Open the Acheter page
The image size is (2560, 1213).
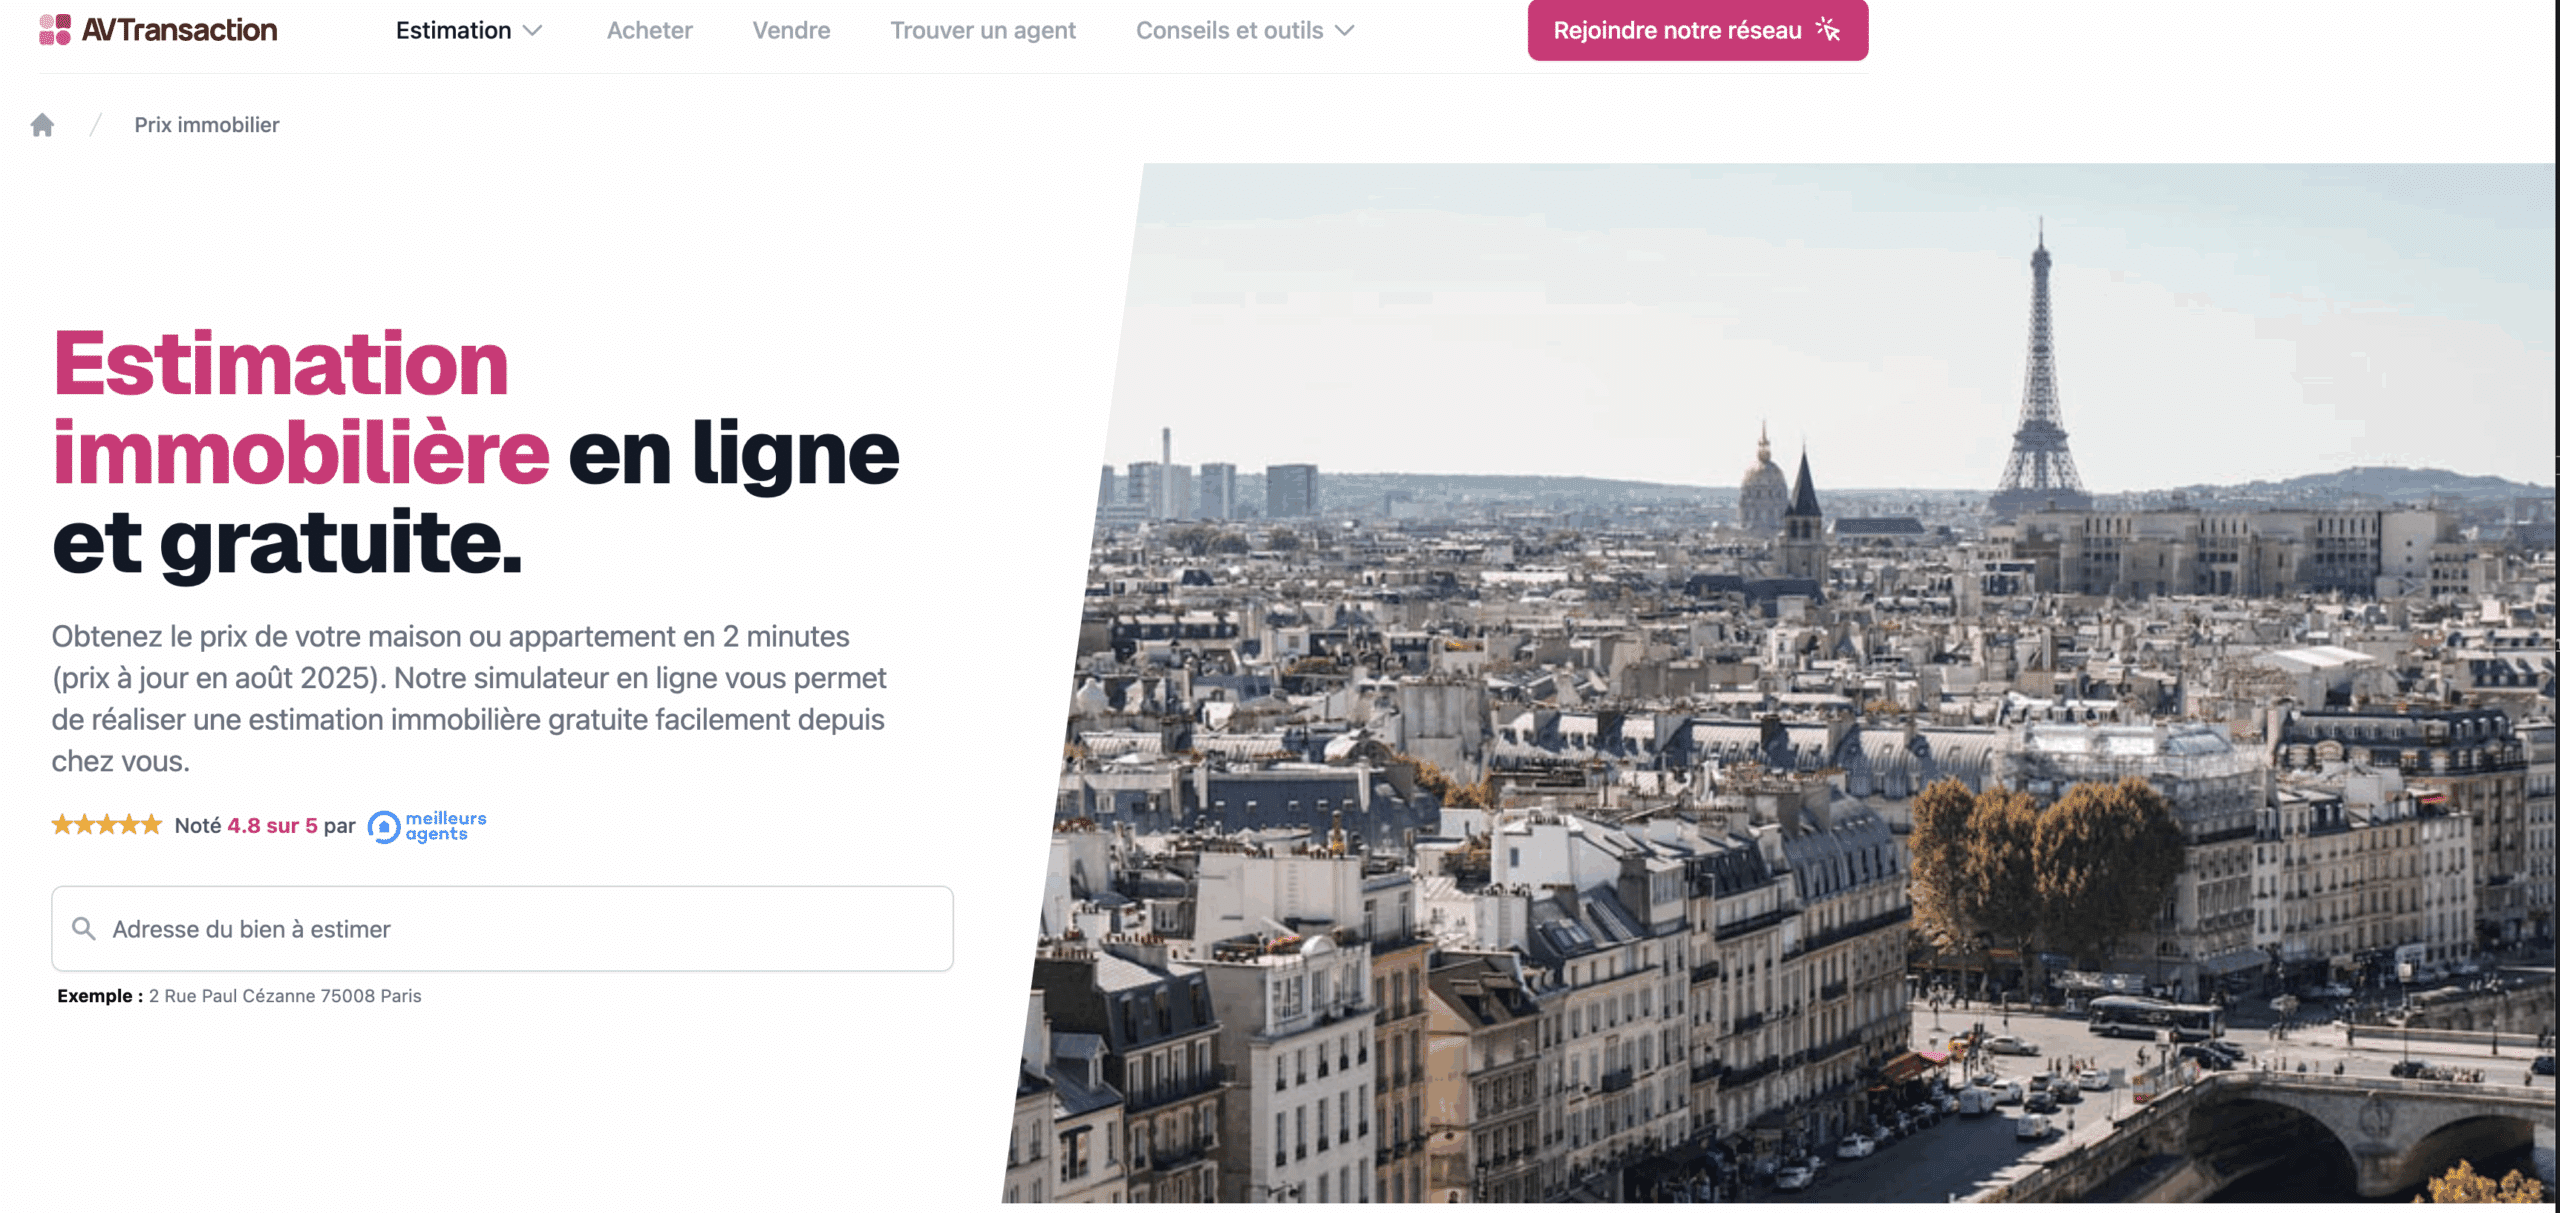[x=650, y=31]
